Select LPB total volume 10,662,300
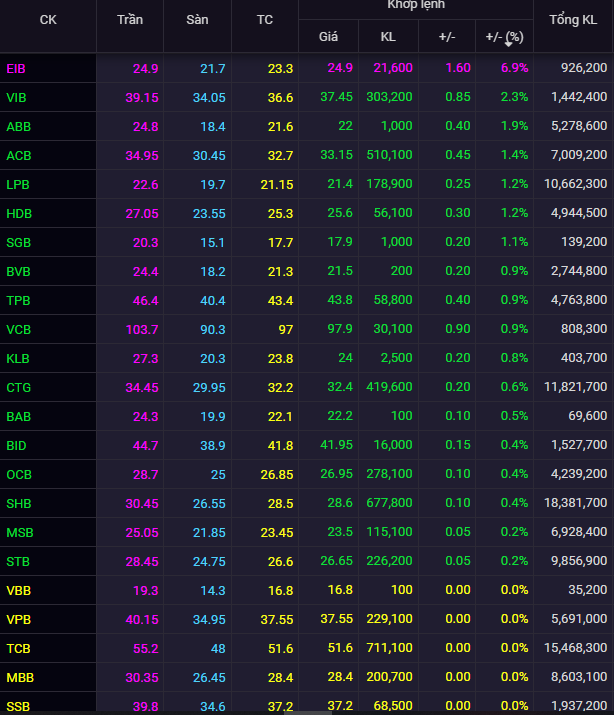Viewport: 614px width, 715px height. click(575, 184)
